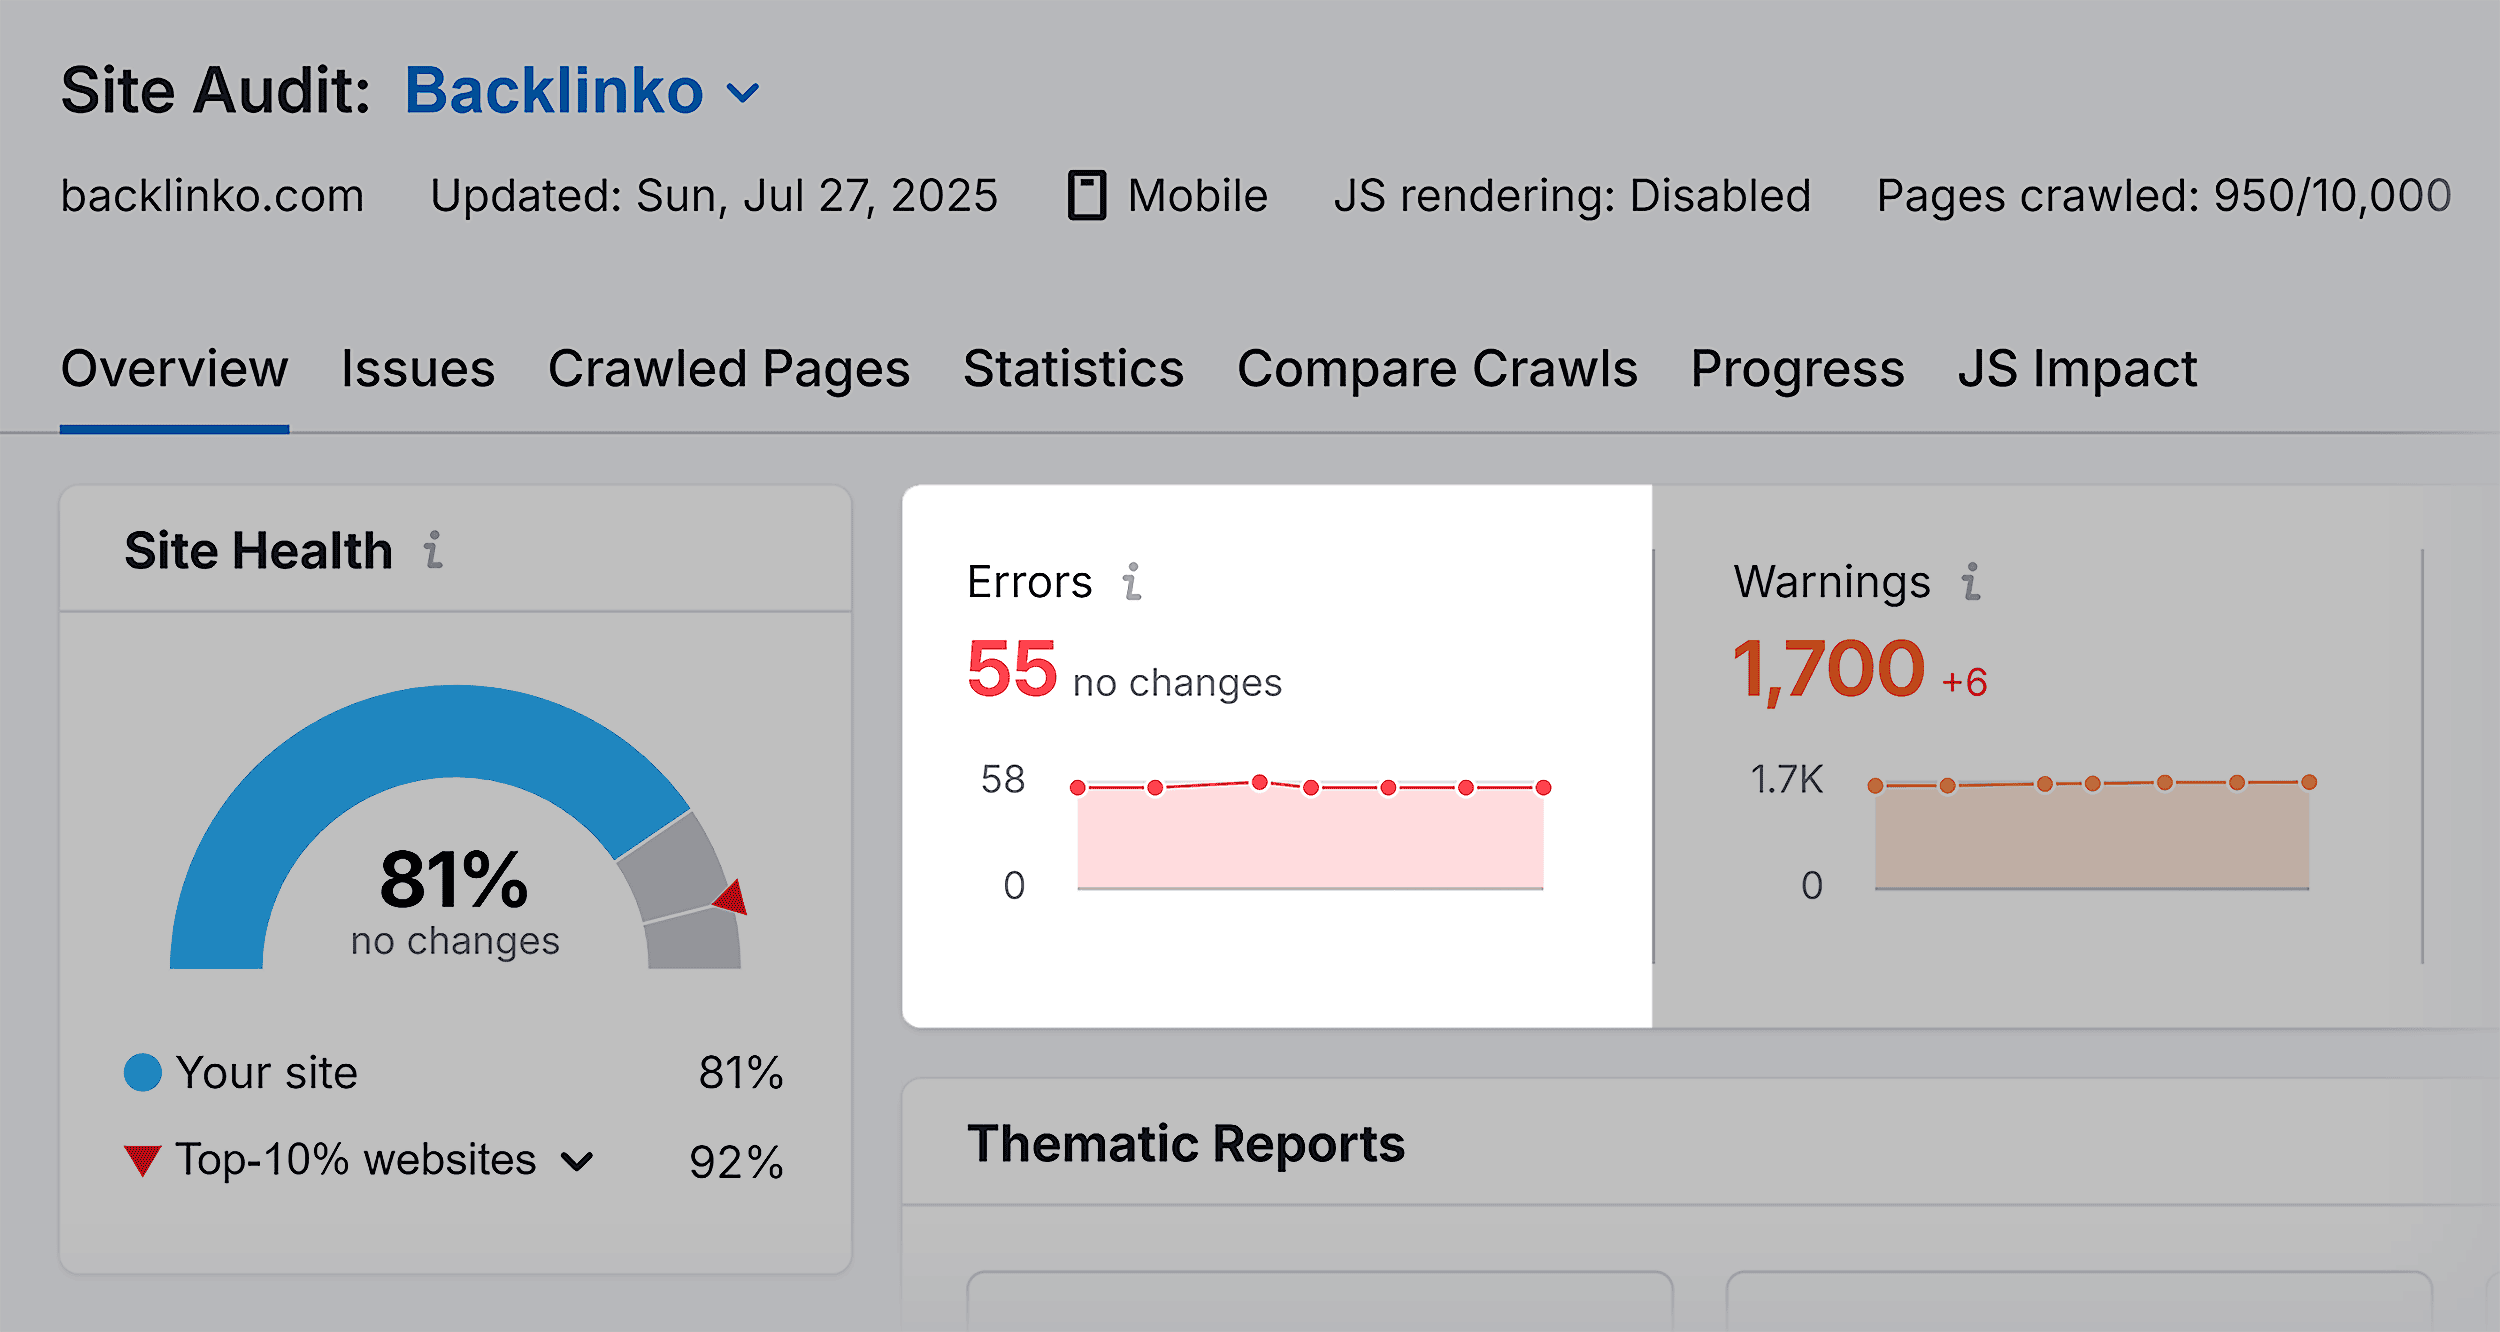The width and height of the screenshot is (2500, 1332).
Task: Click the Warnings info icon
Action: (x=1971, y=581)
